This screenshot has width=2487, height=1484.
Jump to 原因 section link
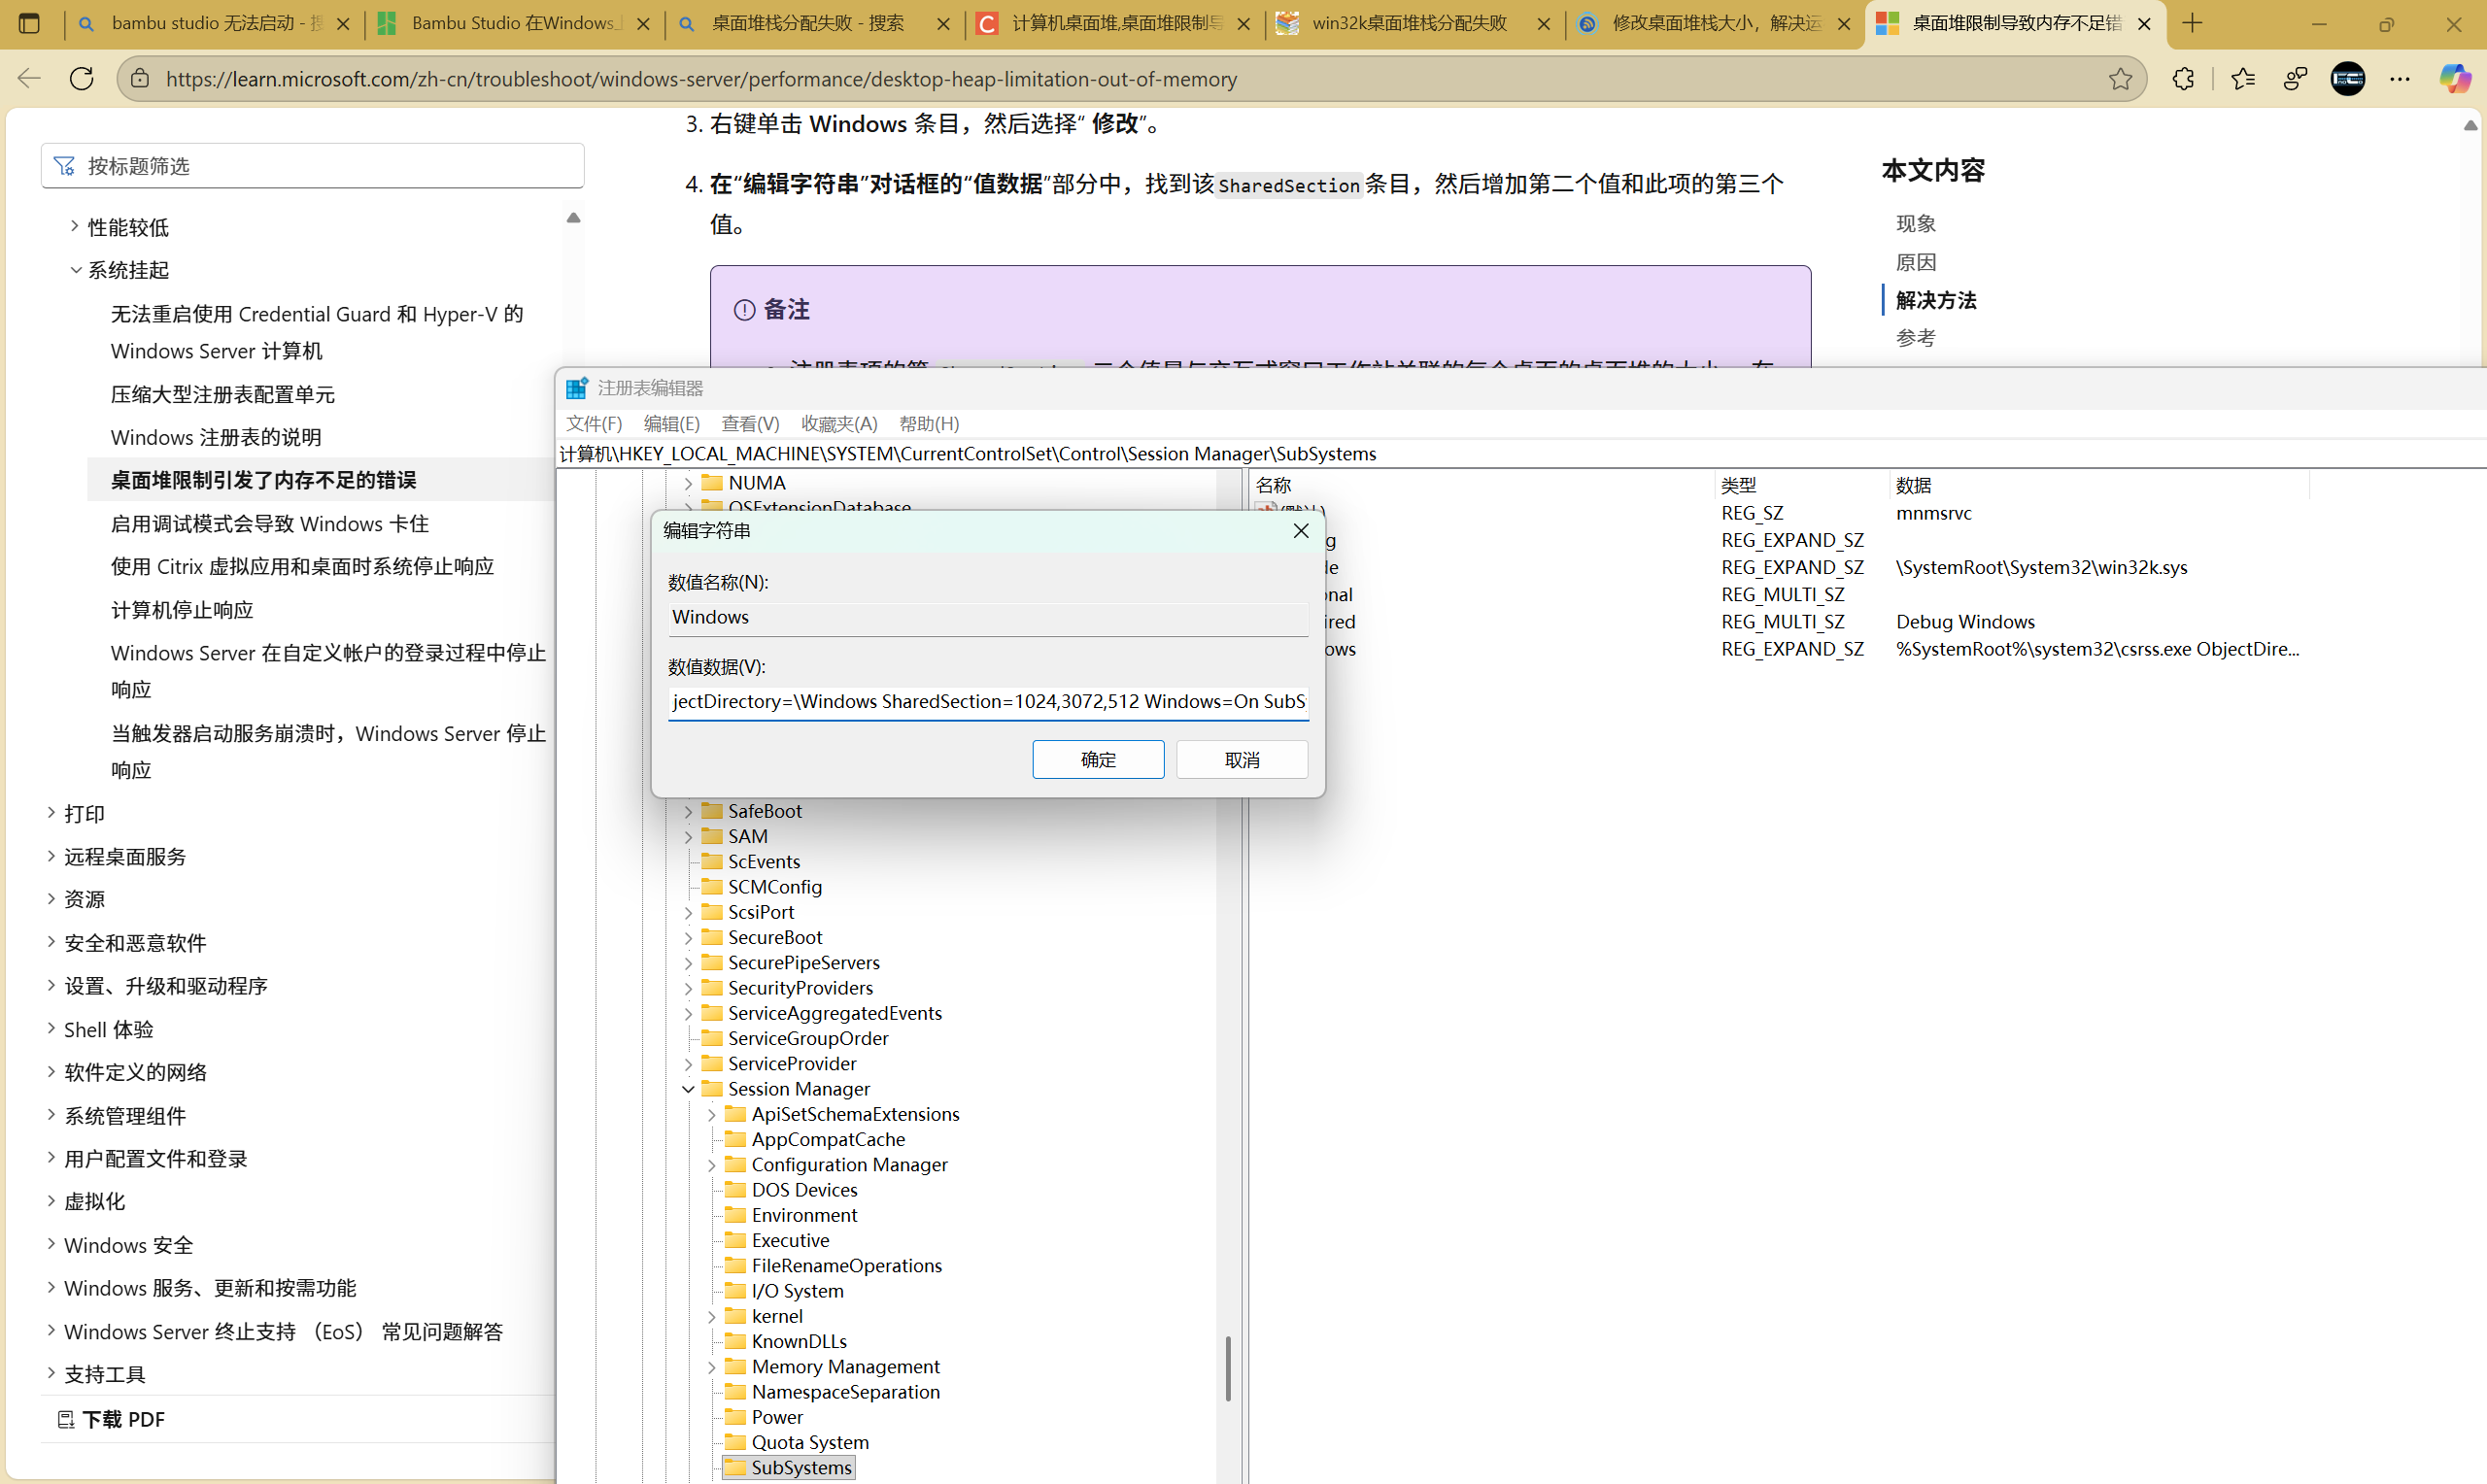tap(1916, 262)
